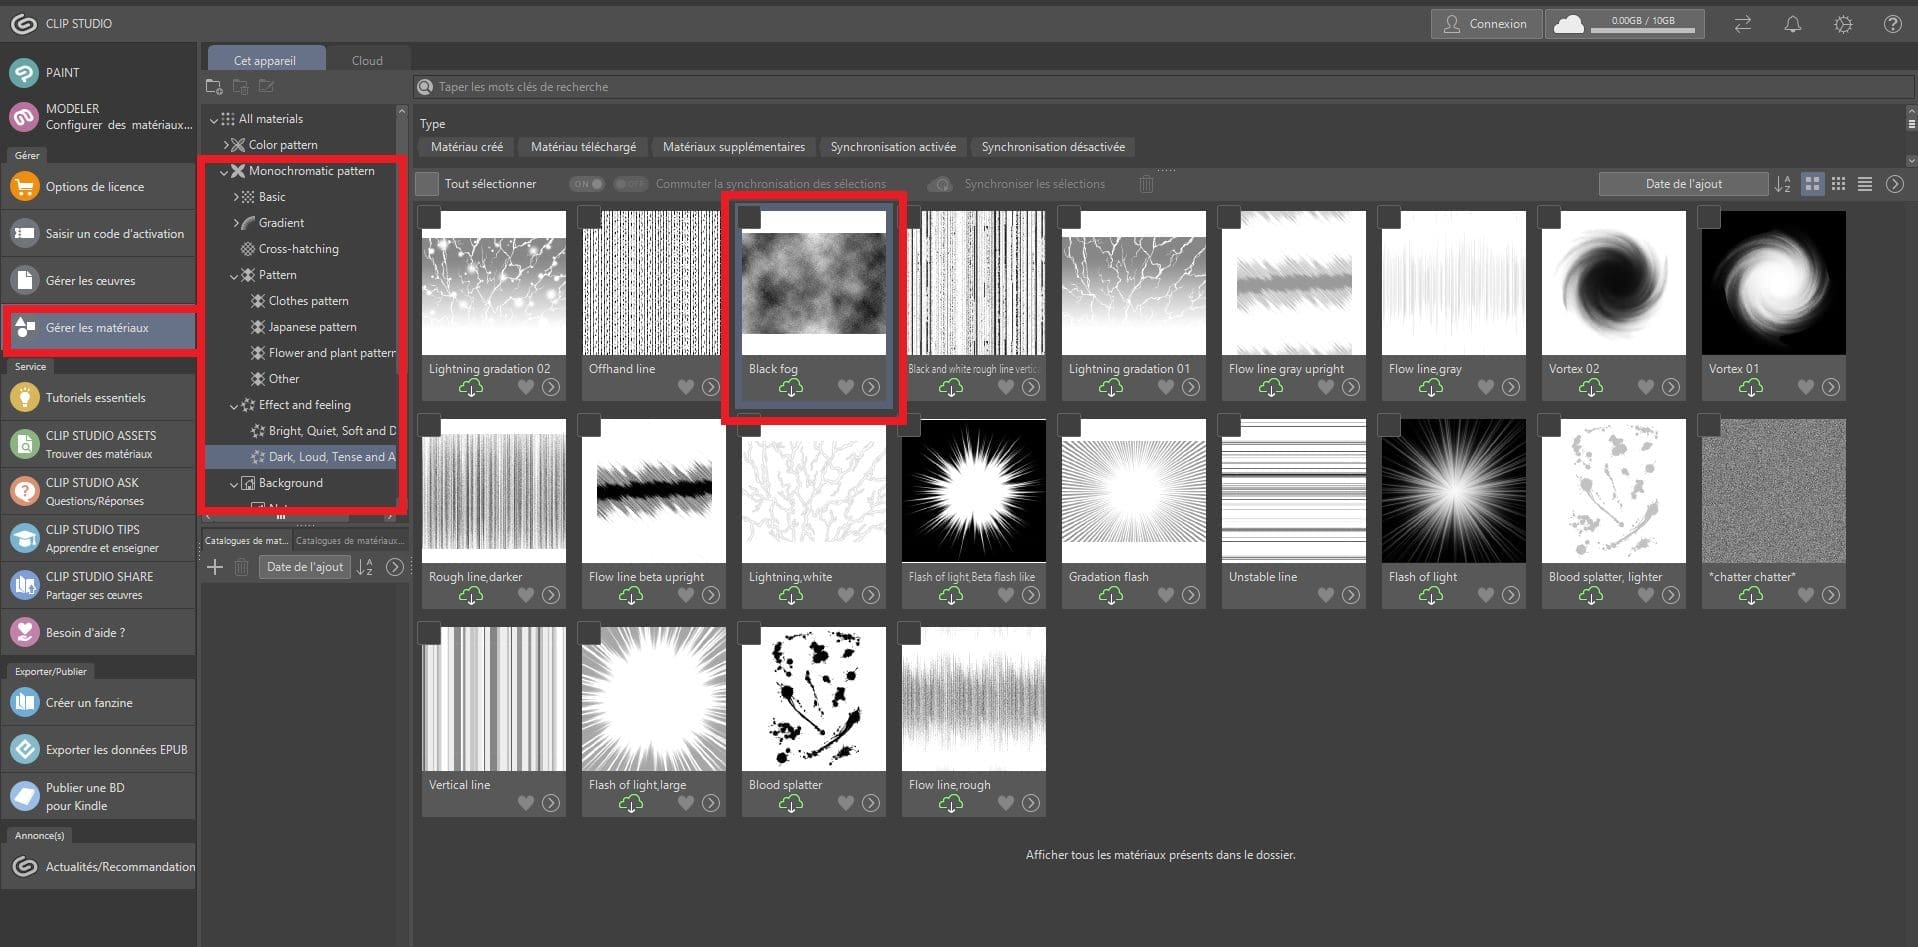Open the cloud storage usage icon
This screenshot has height=947, width=1918.
[x=1568, y=24]
